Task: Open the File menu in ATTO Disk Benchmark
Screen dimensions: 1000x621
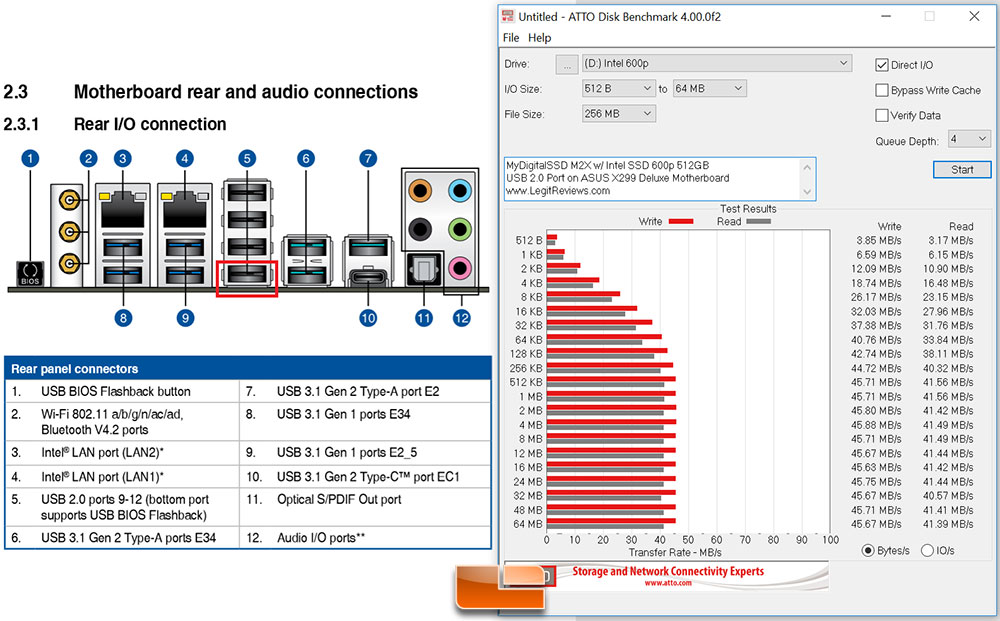Action: coord(511,38)
